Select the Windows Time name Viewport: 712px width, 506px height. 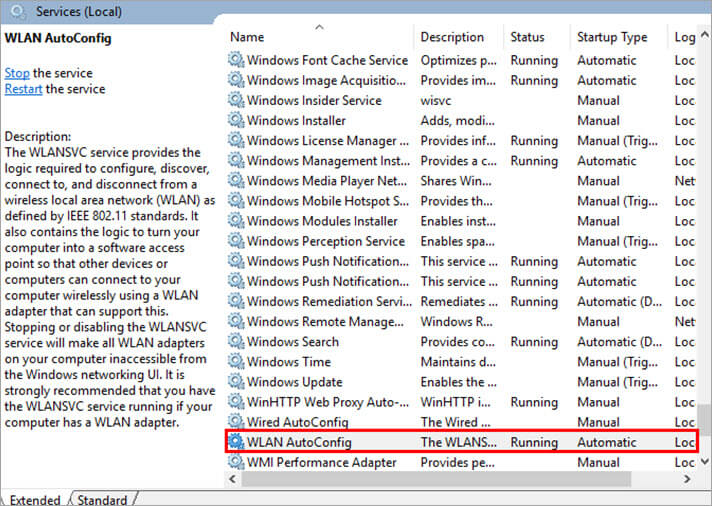[x=289, y=362]
